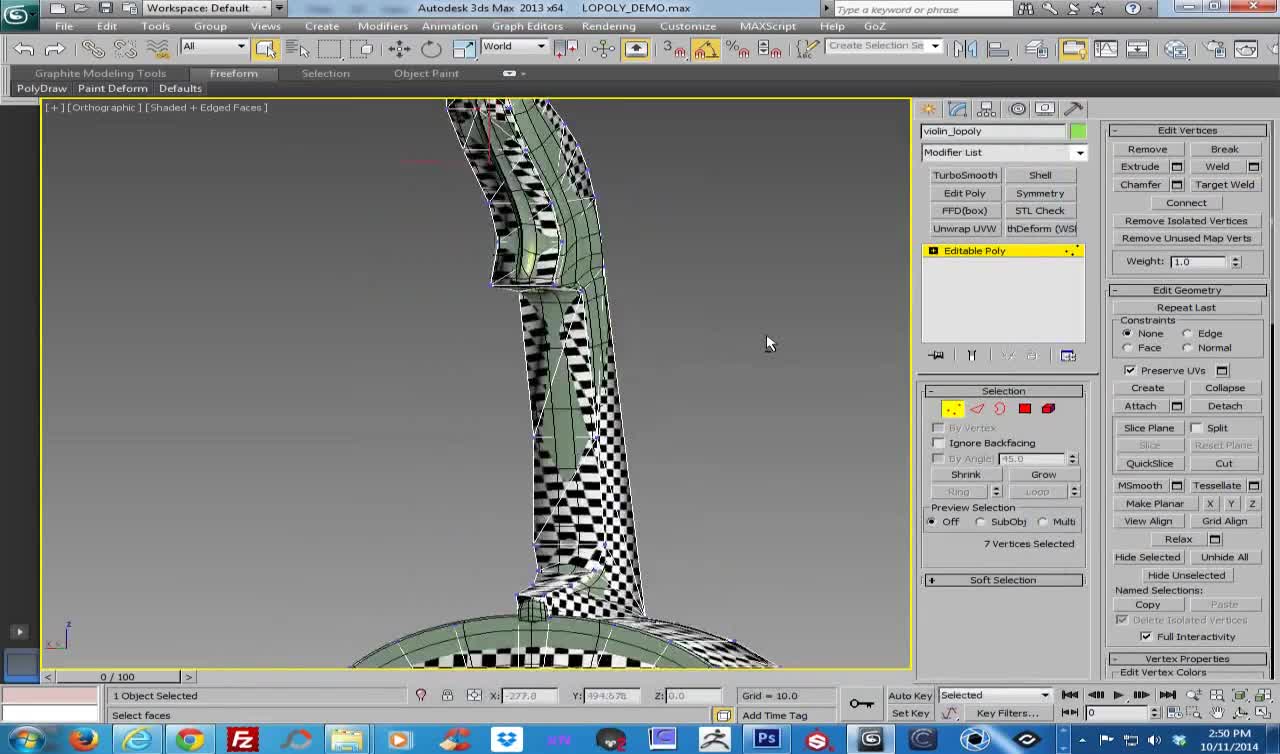Toggle the Full Interactivity checkbox
This screenshot has width=1280, height=754.
coord(1146,637)
